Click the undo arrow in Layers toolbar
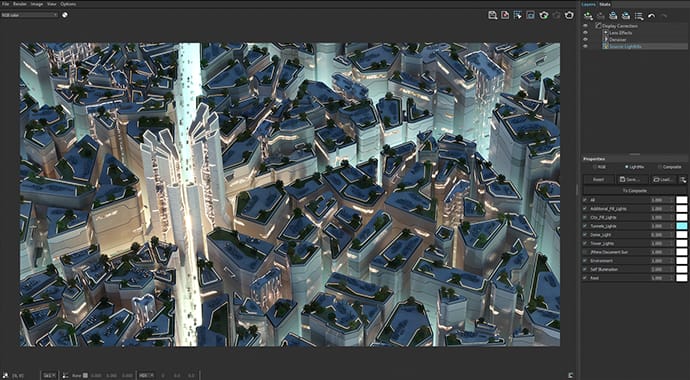The image size is (690, 380). point(651,16)
